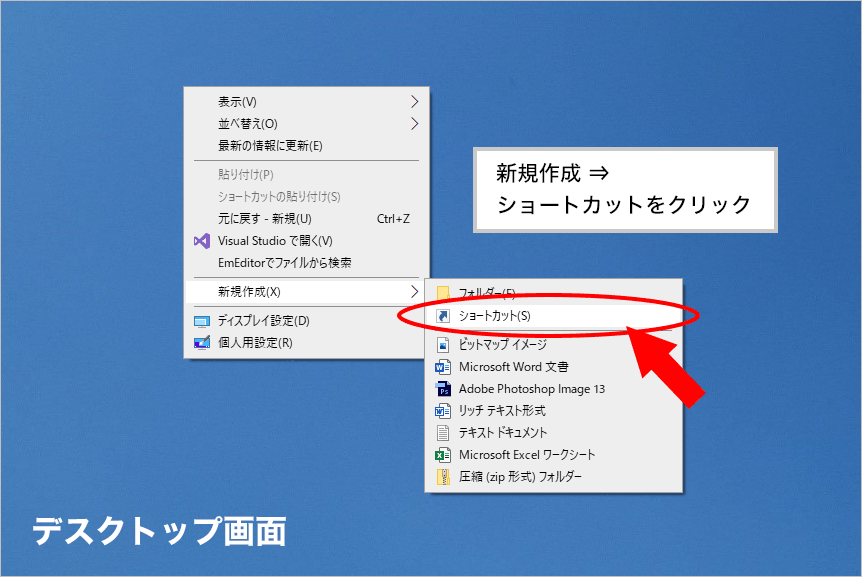Choose 圧縮 (zip 形式) フォルダー entry

tap(554, 477)
